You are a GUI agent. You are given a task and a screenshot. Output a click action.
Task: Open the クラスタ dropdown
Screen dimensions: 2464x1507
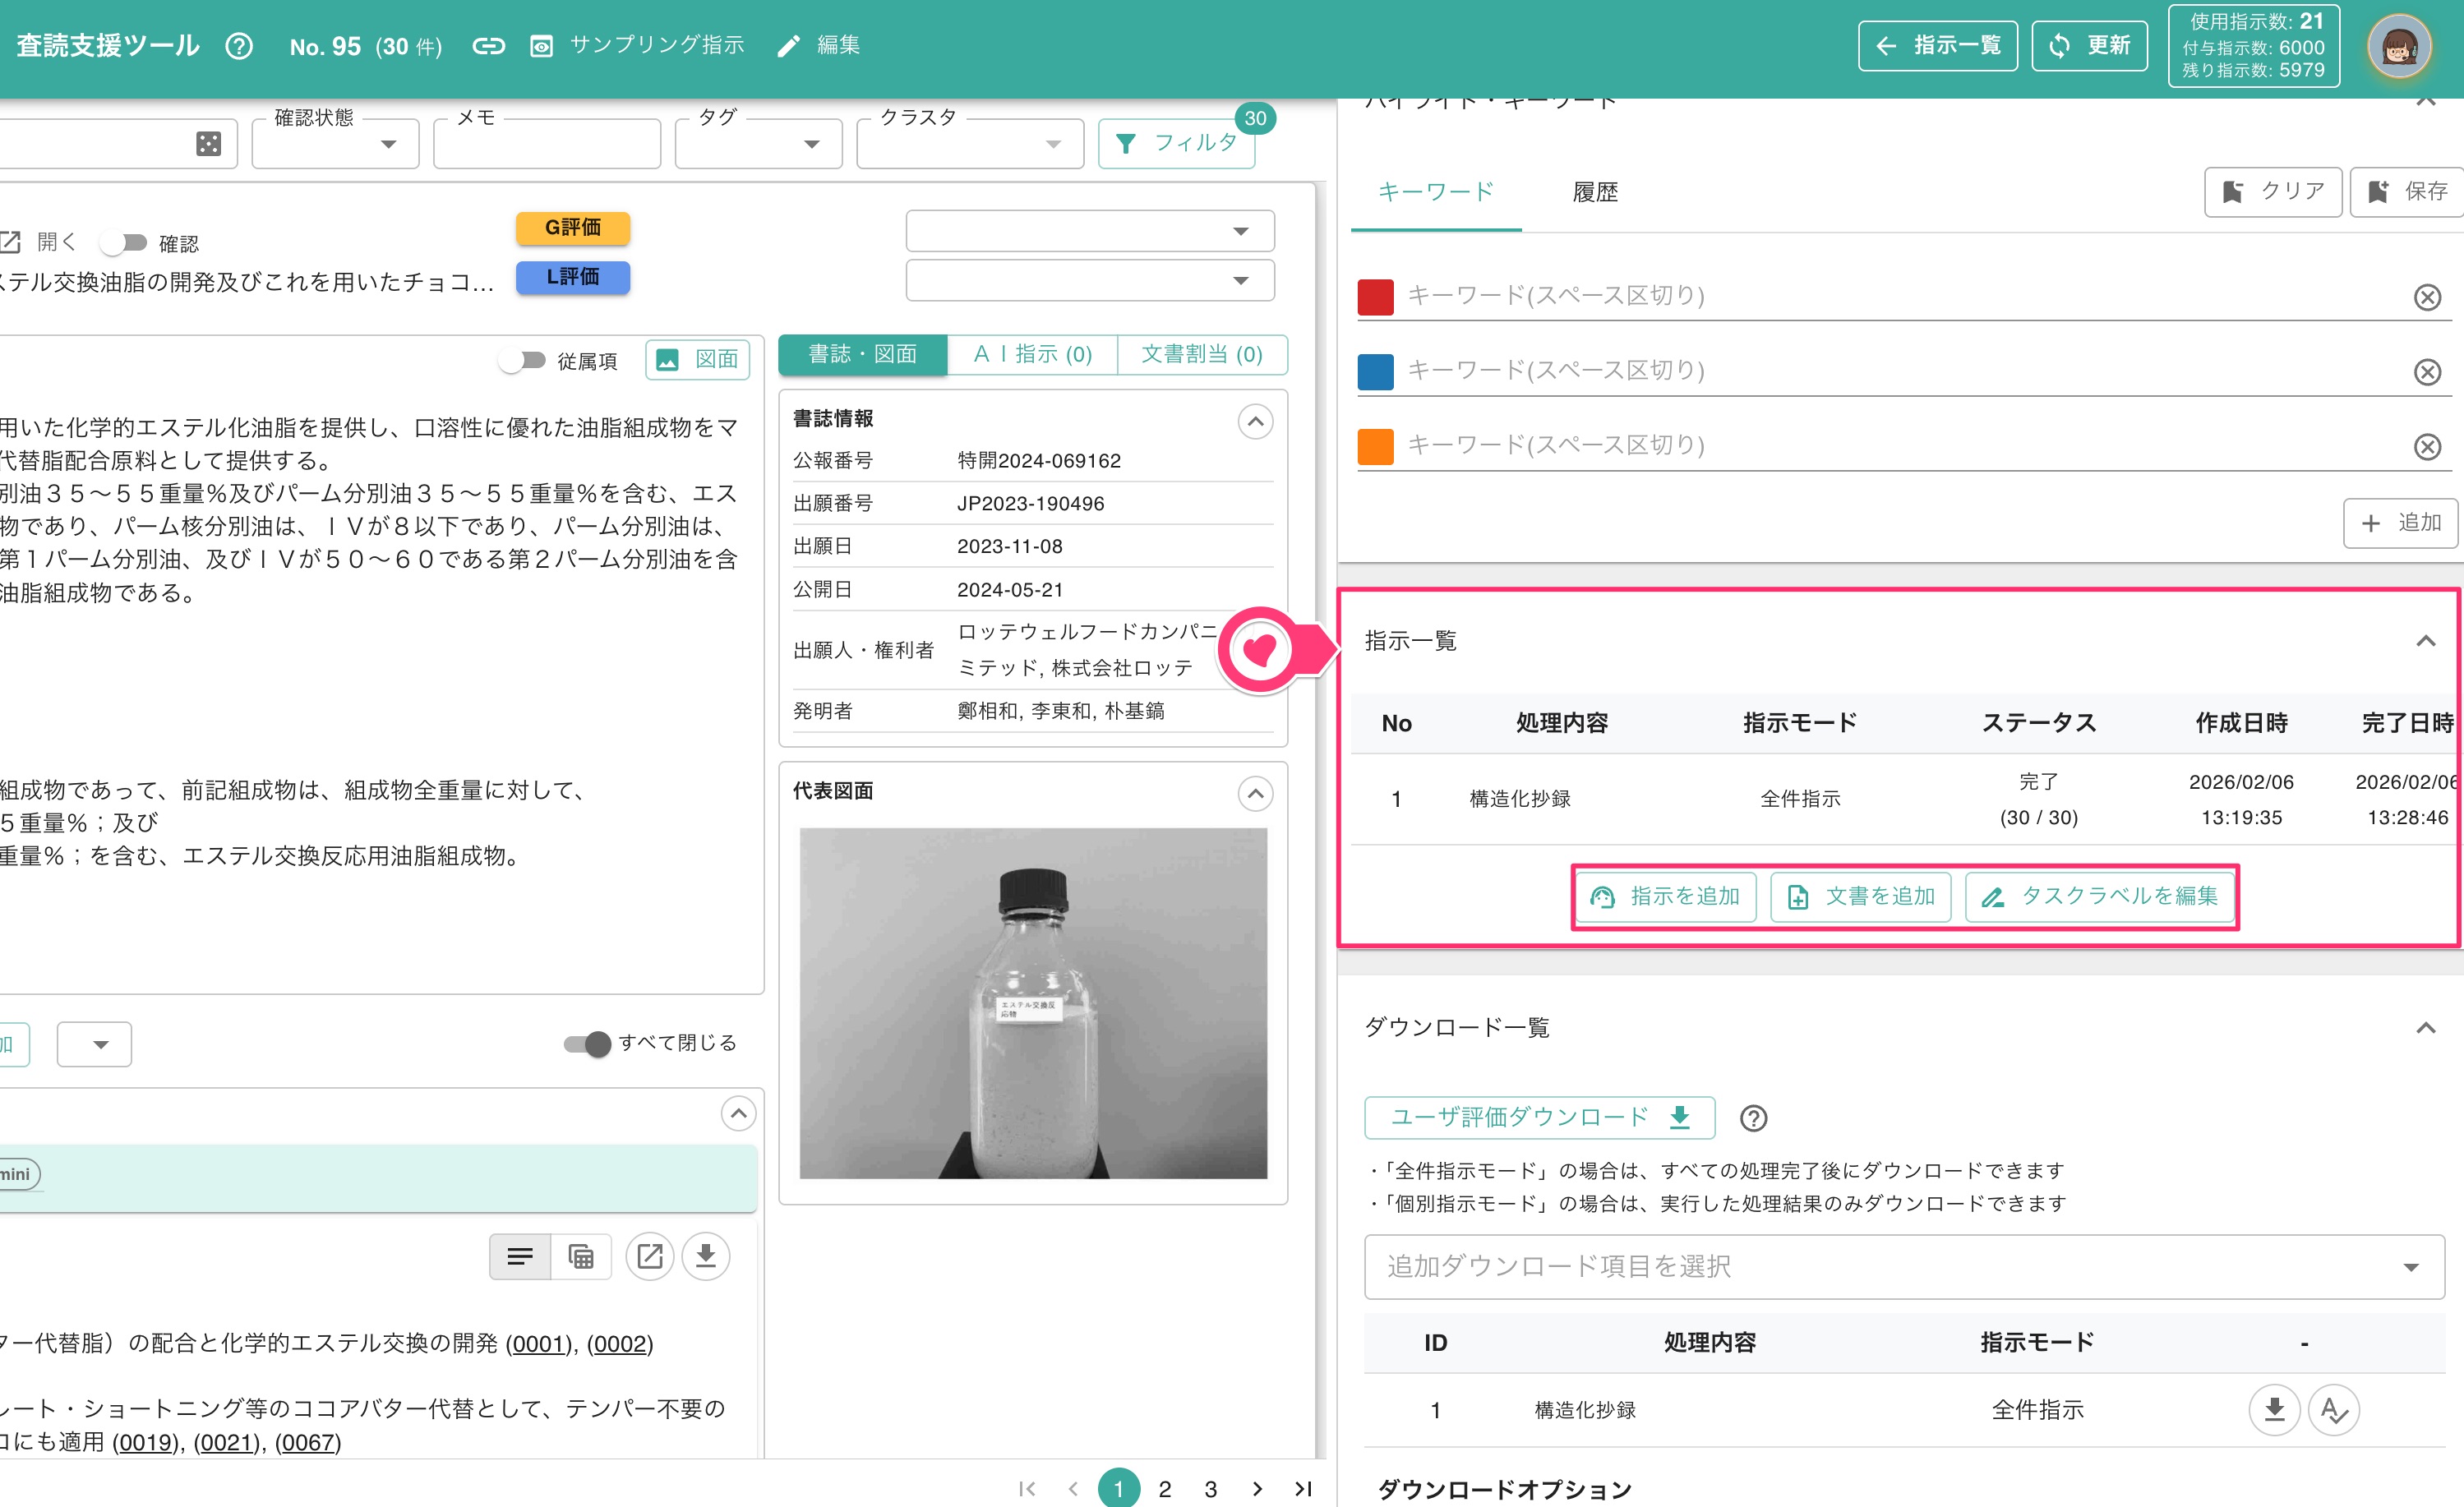click(970, 144)
